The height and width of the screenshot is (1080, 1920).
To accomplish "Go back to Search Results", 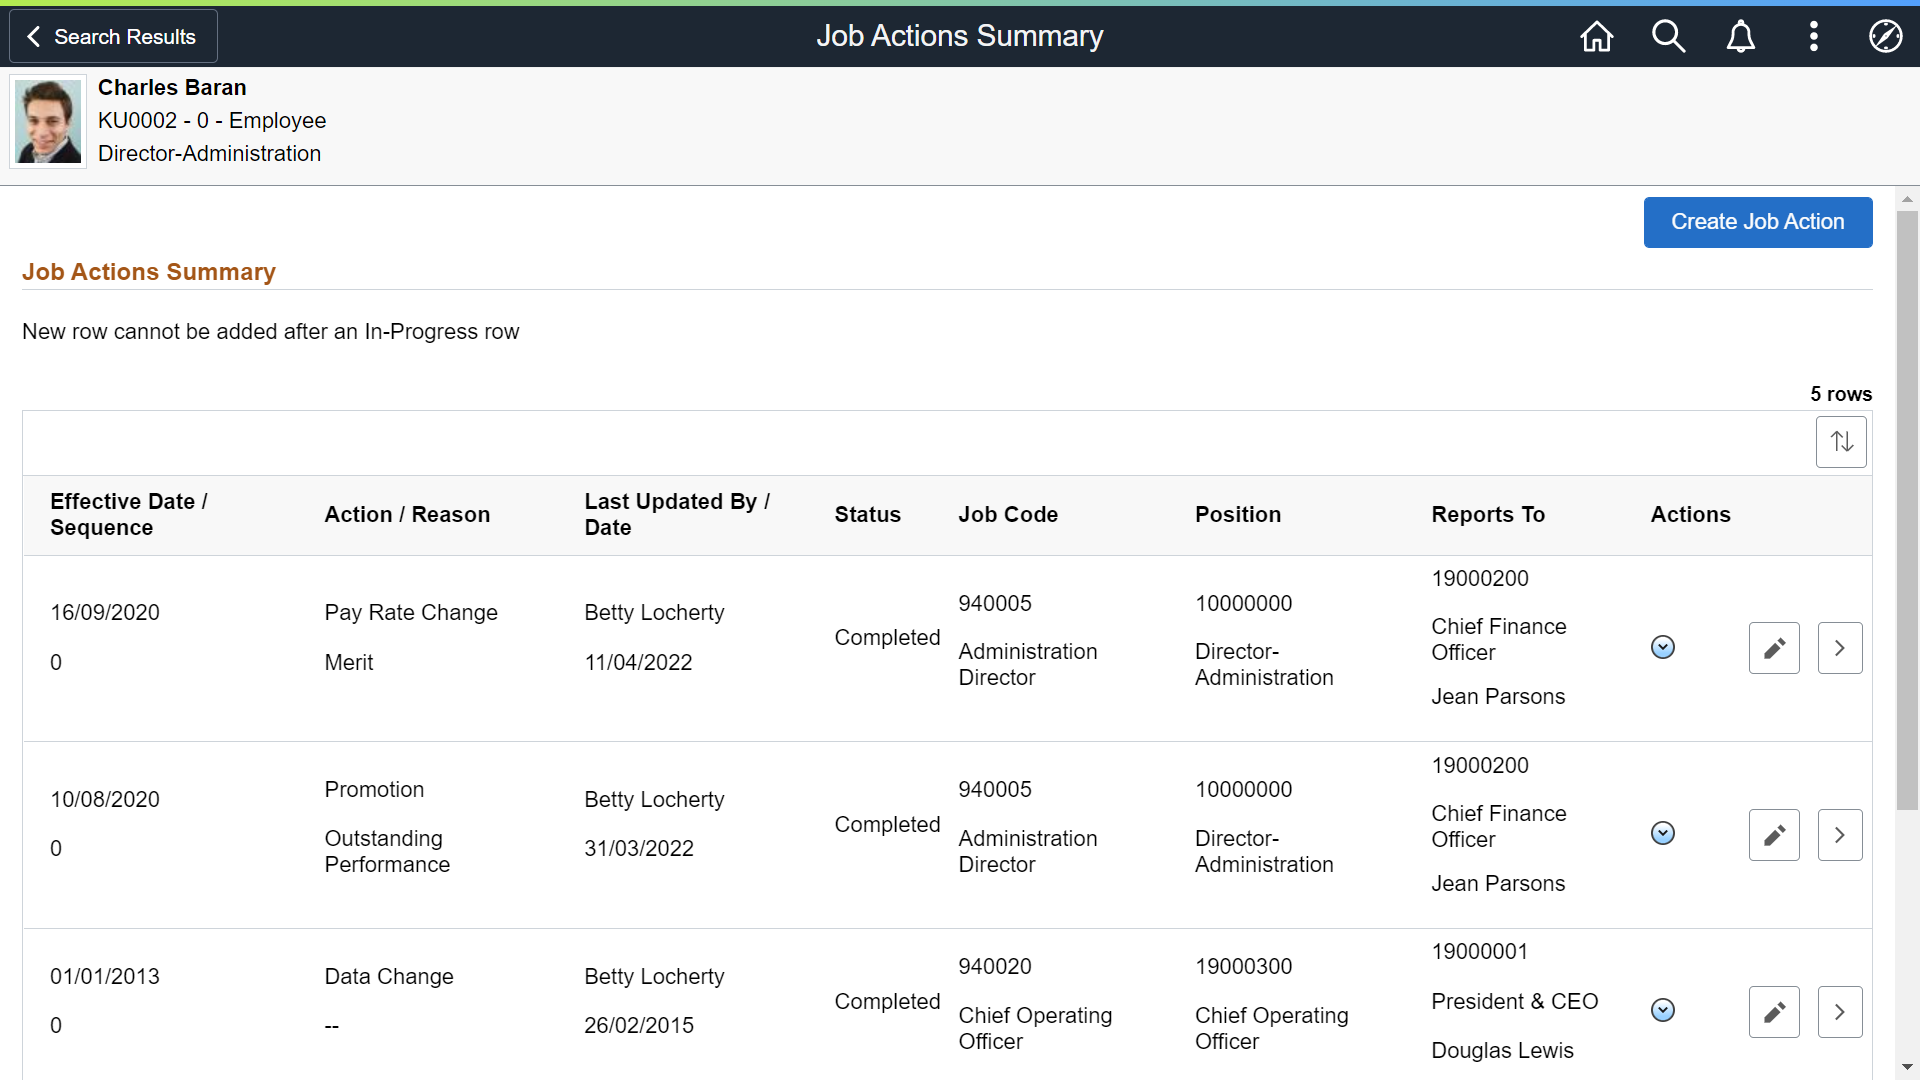I will pos(113,37).
